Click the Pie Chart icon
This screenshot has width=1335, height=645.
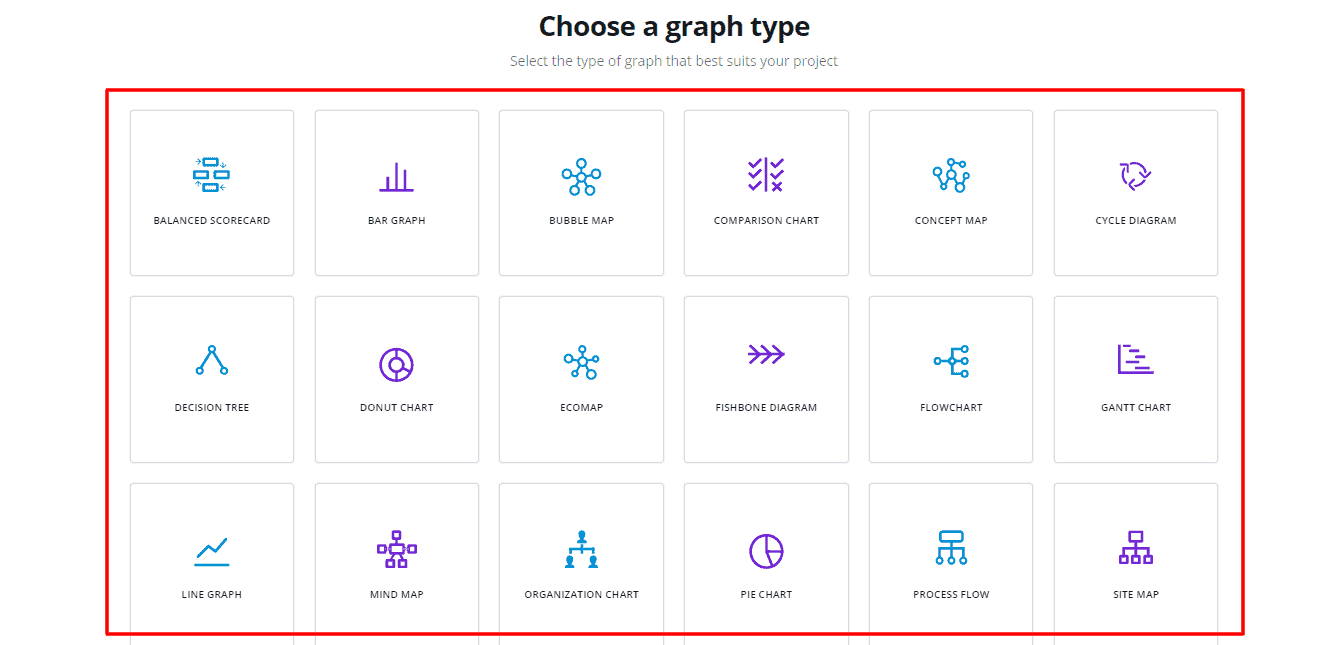[x=766, y=551]
